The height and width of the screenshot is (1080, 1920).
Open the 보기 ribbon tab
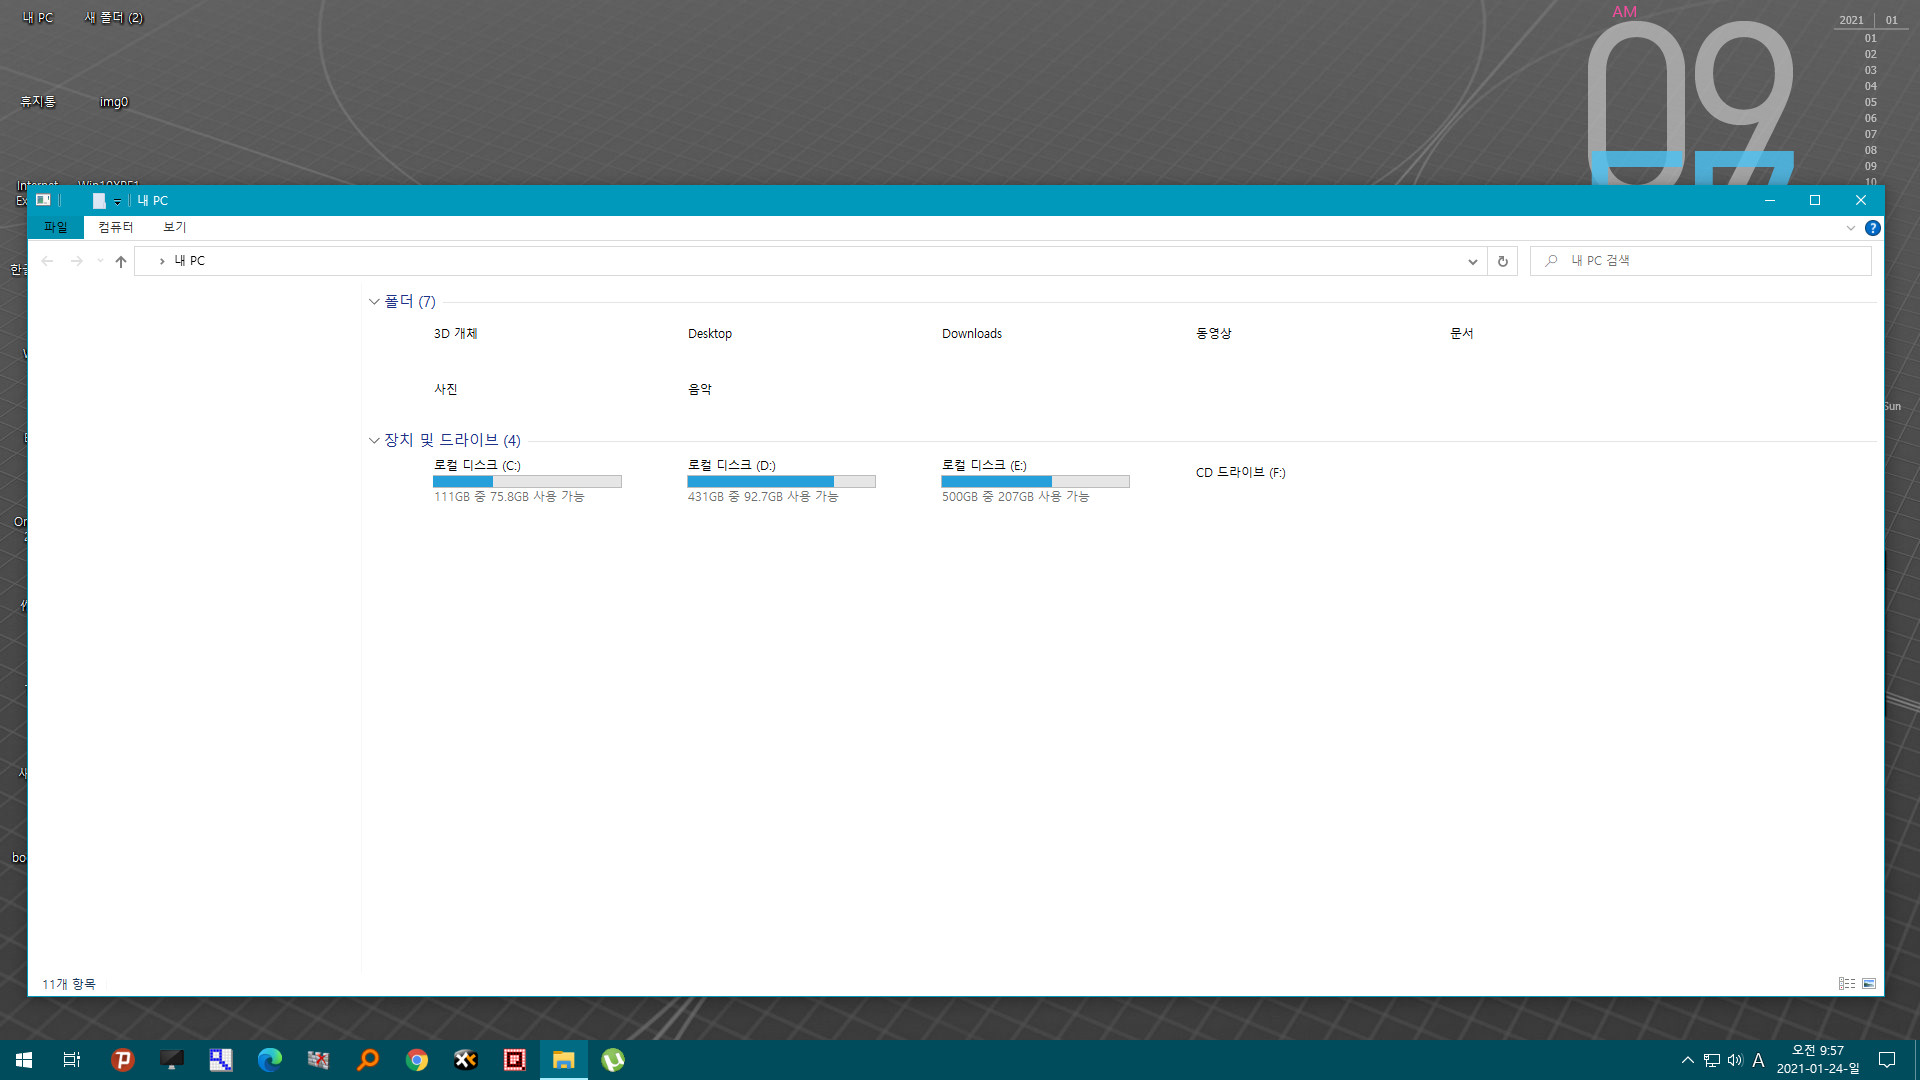175,227
